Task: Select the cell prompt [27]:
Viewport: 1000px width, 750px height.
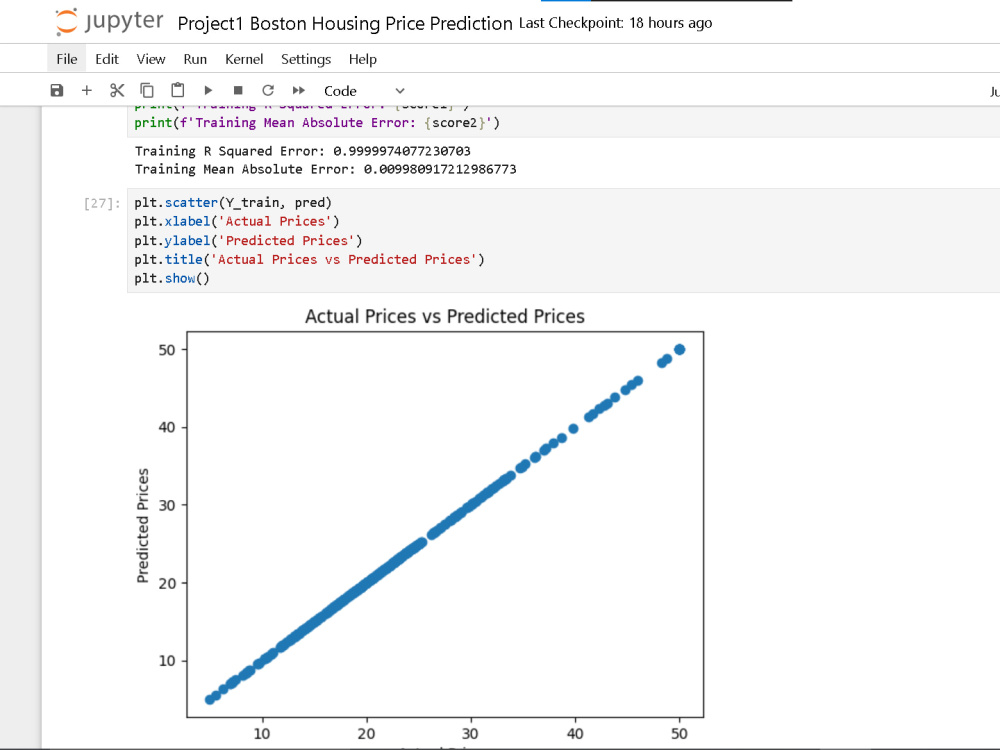Action: click(x=102, y=203)
